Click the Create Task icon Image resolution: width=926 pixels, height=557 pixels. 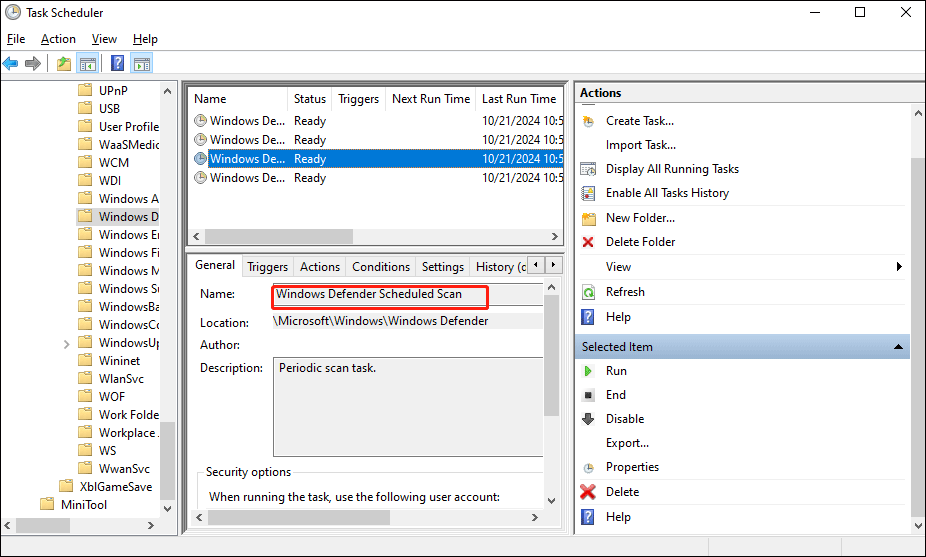pyautogui.click(x=588, y=121)
